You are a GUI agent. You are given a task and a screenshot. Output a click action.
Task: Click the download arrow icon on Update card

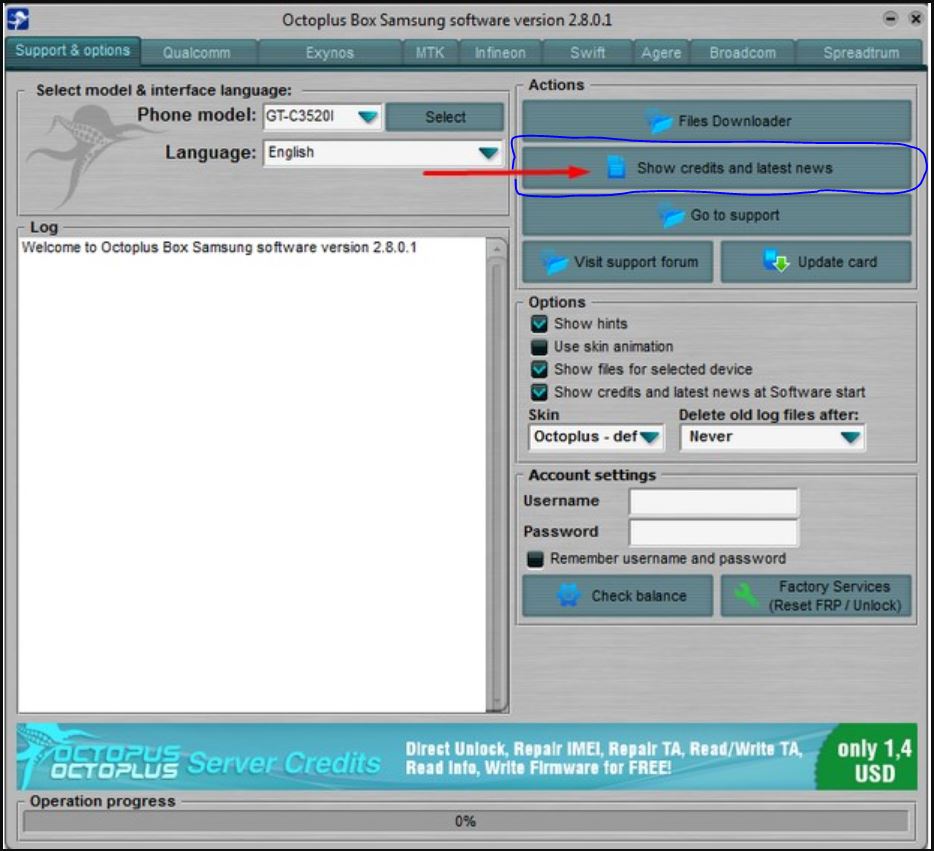pos(776,261)
